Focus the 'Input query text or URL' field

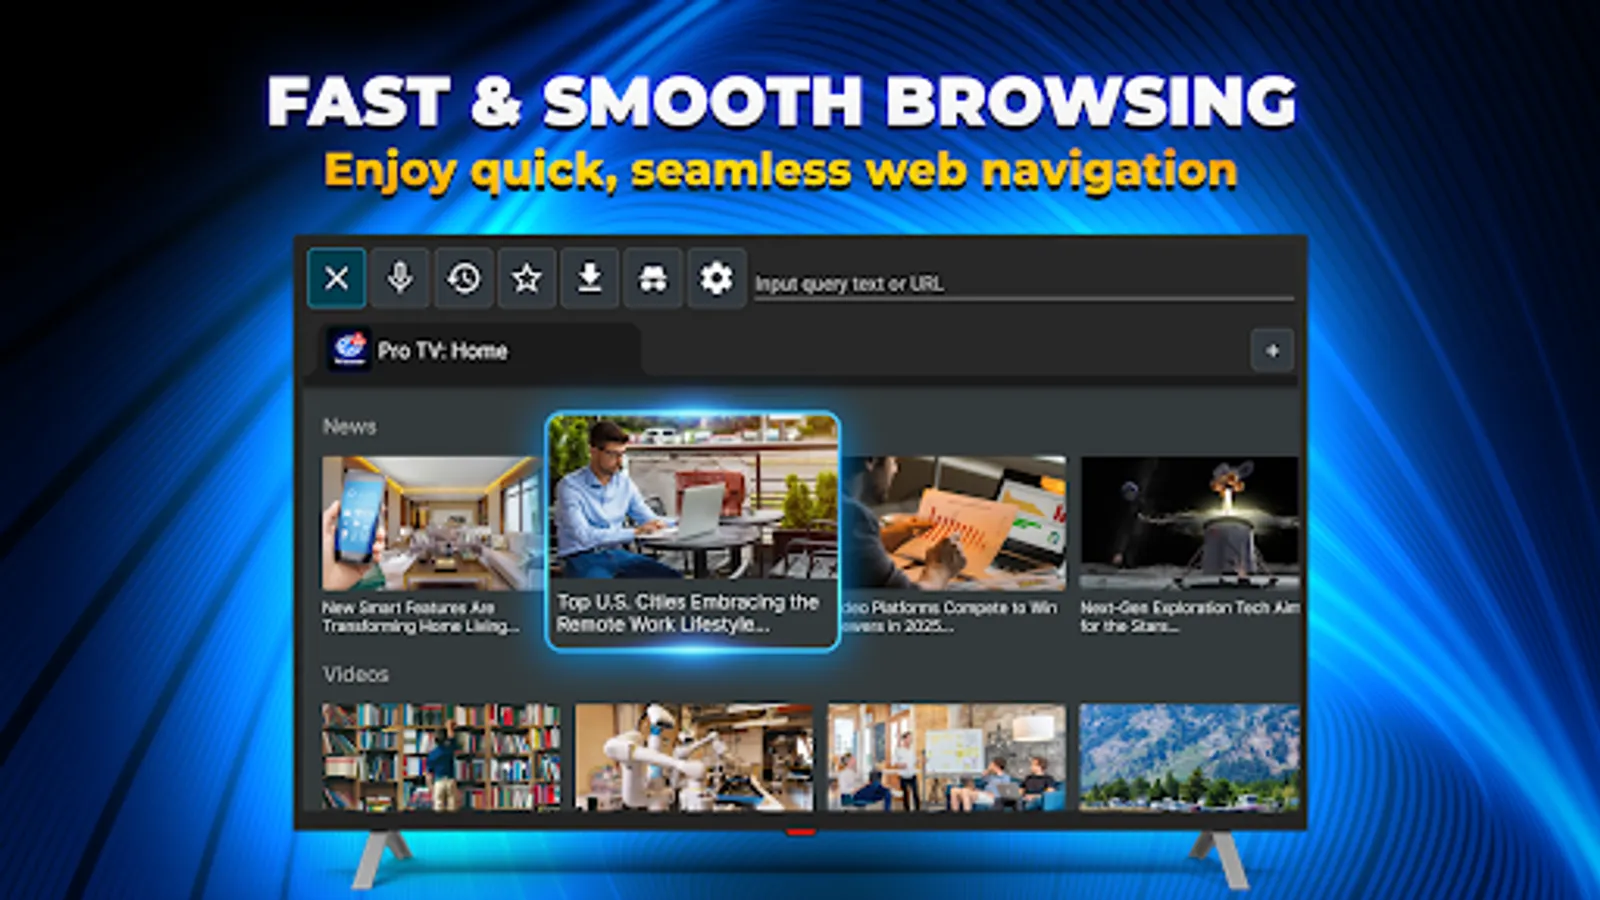point(1020,283)
